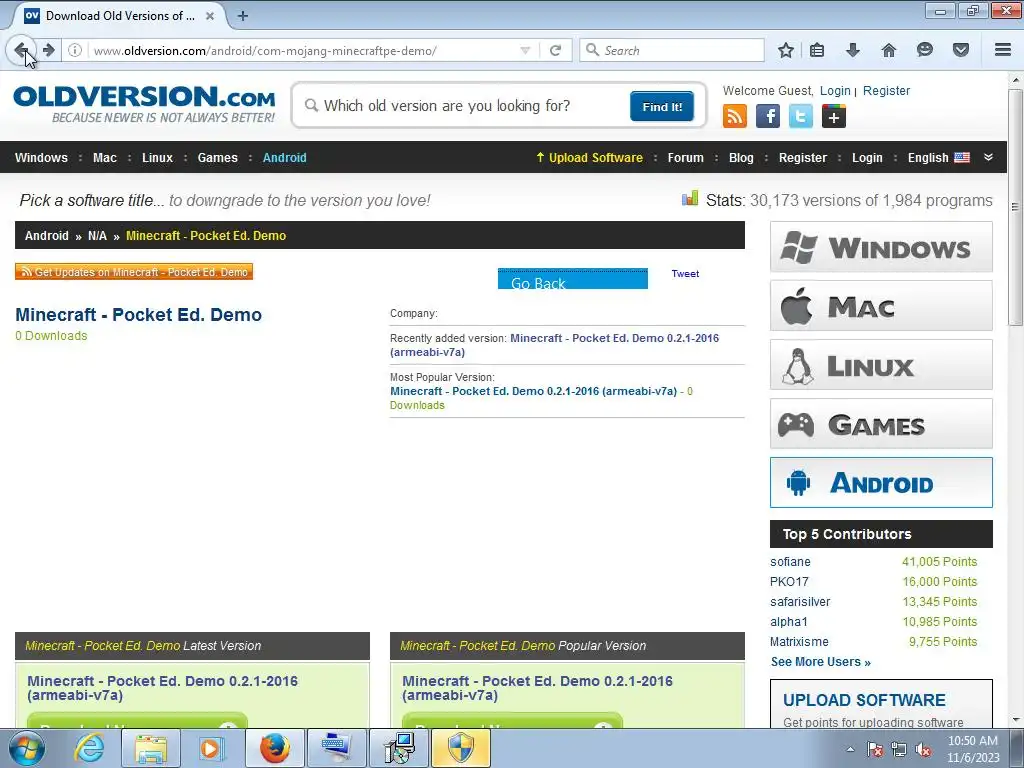Open Windows Explorer folder in taskbar
Viewport: 1024px width, 768px height.
click(150, 748)
